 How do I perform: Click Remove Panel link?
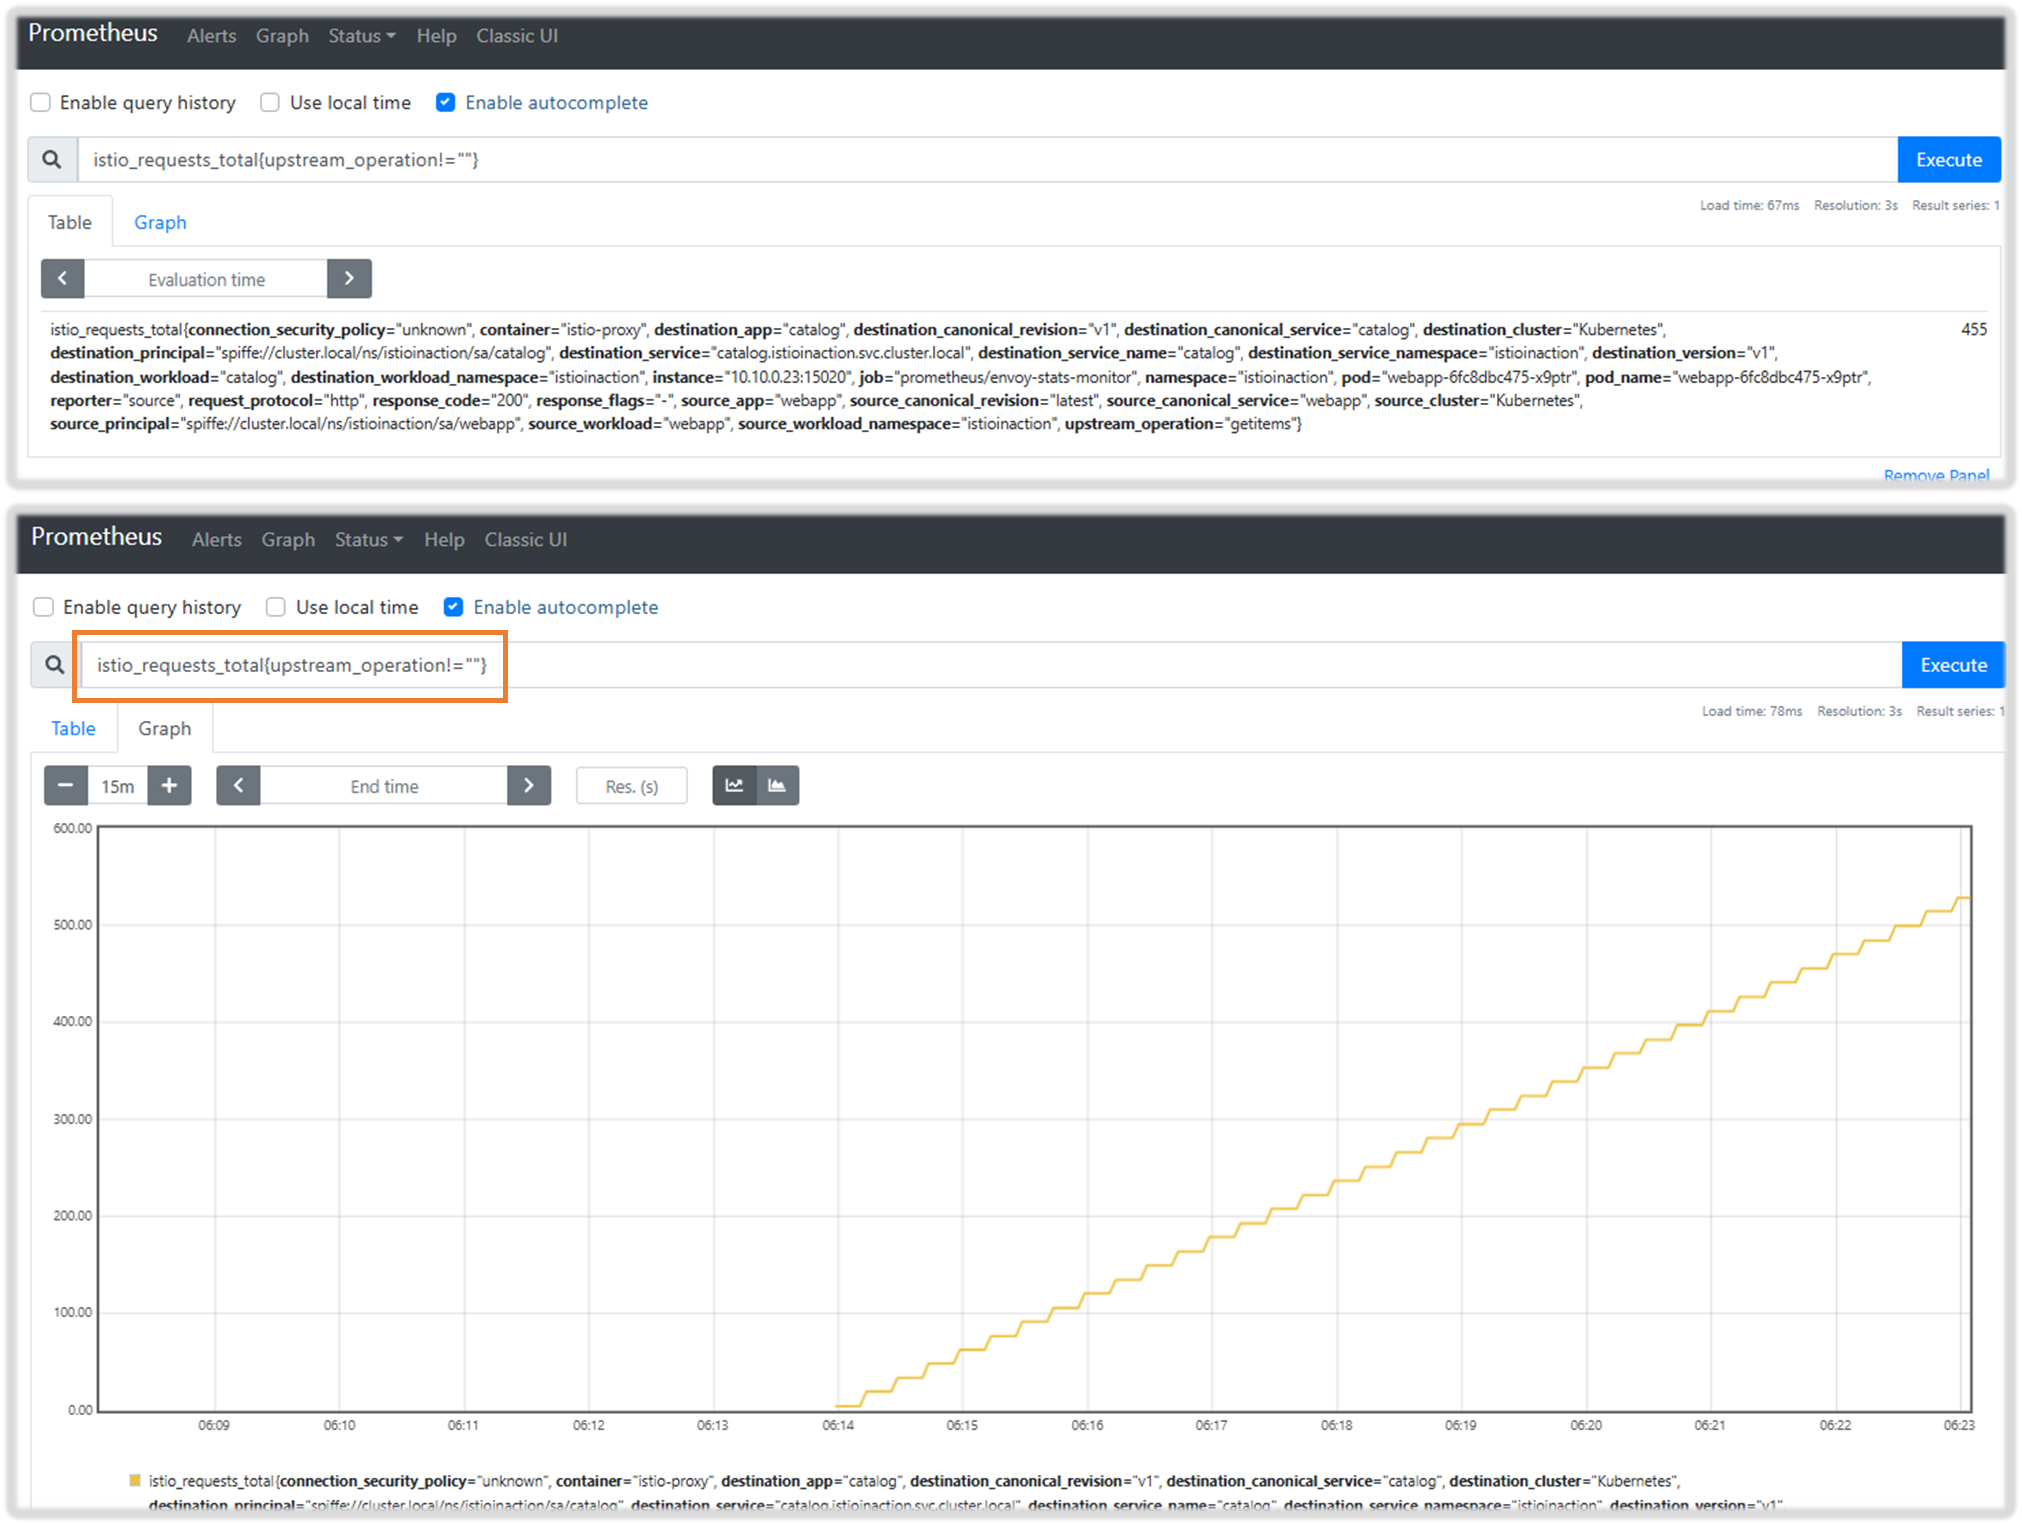1935,475
